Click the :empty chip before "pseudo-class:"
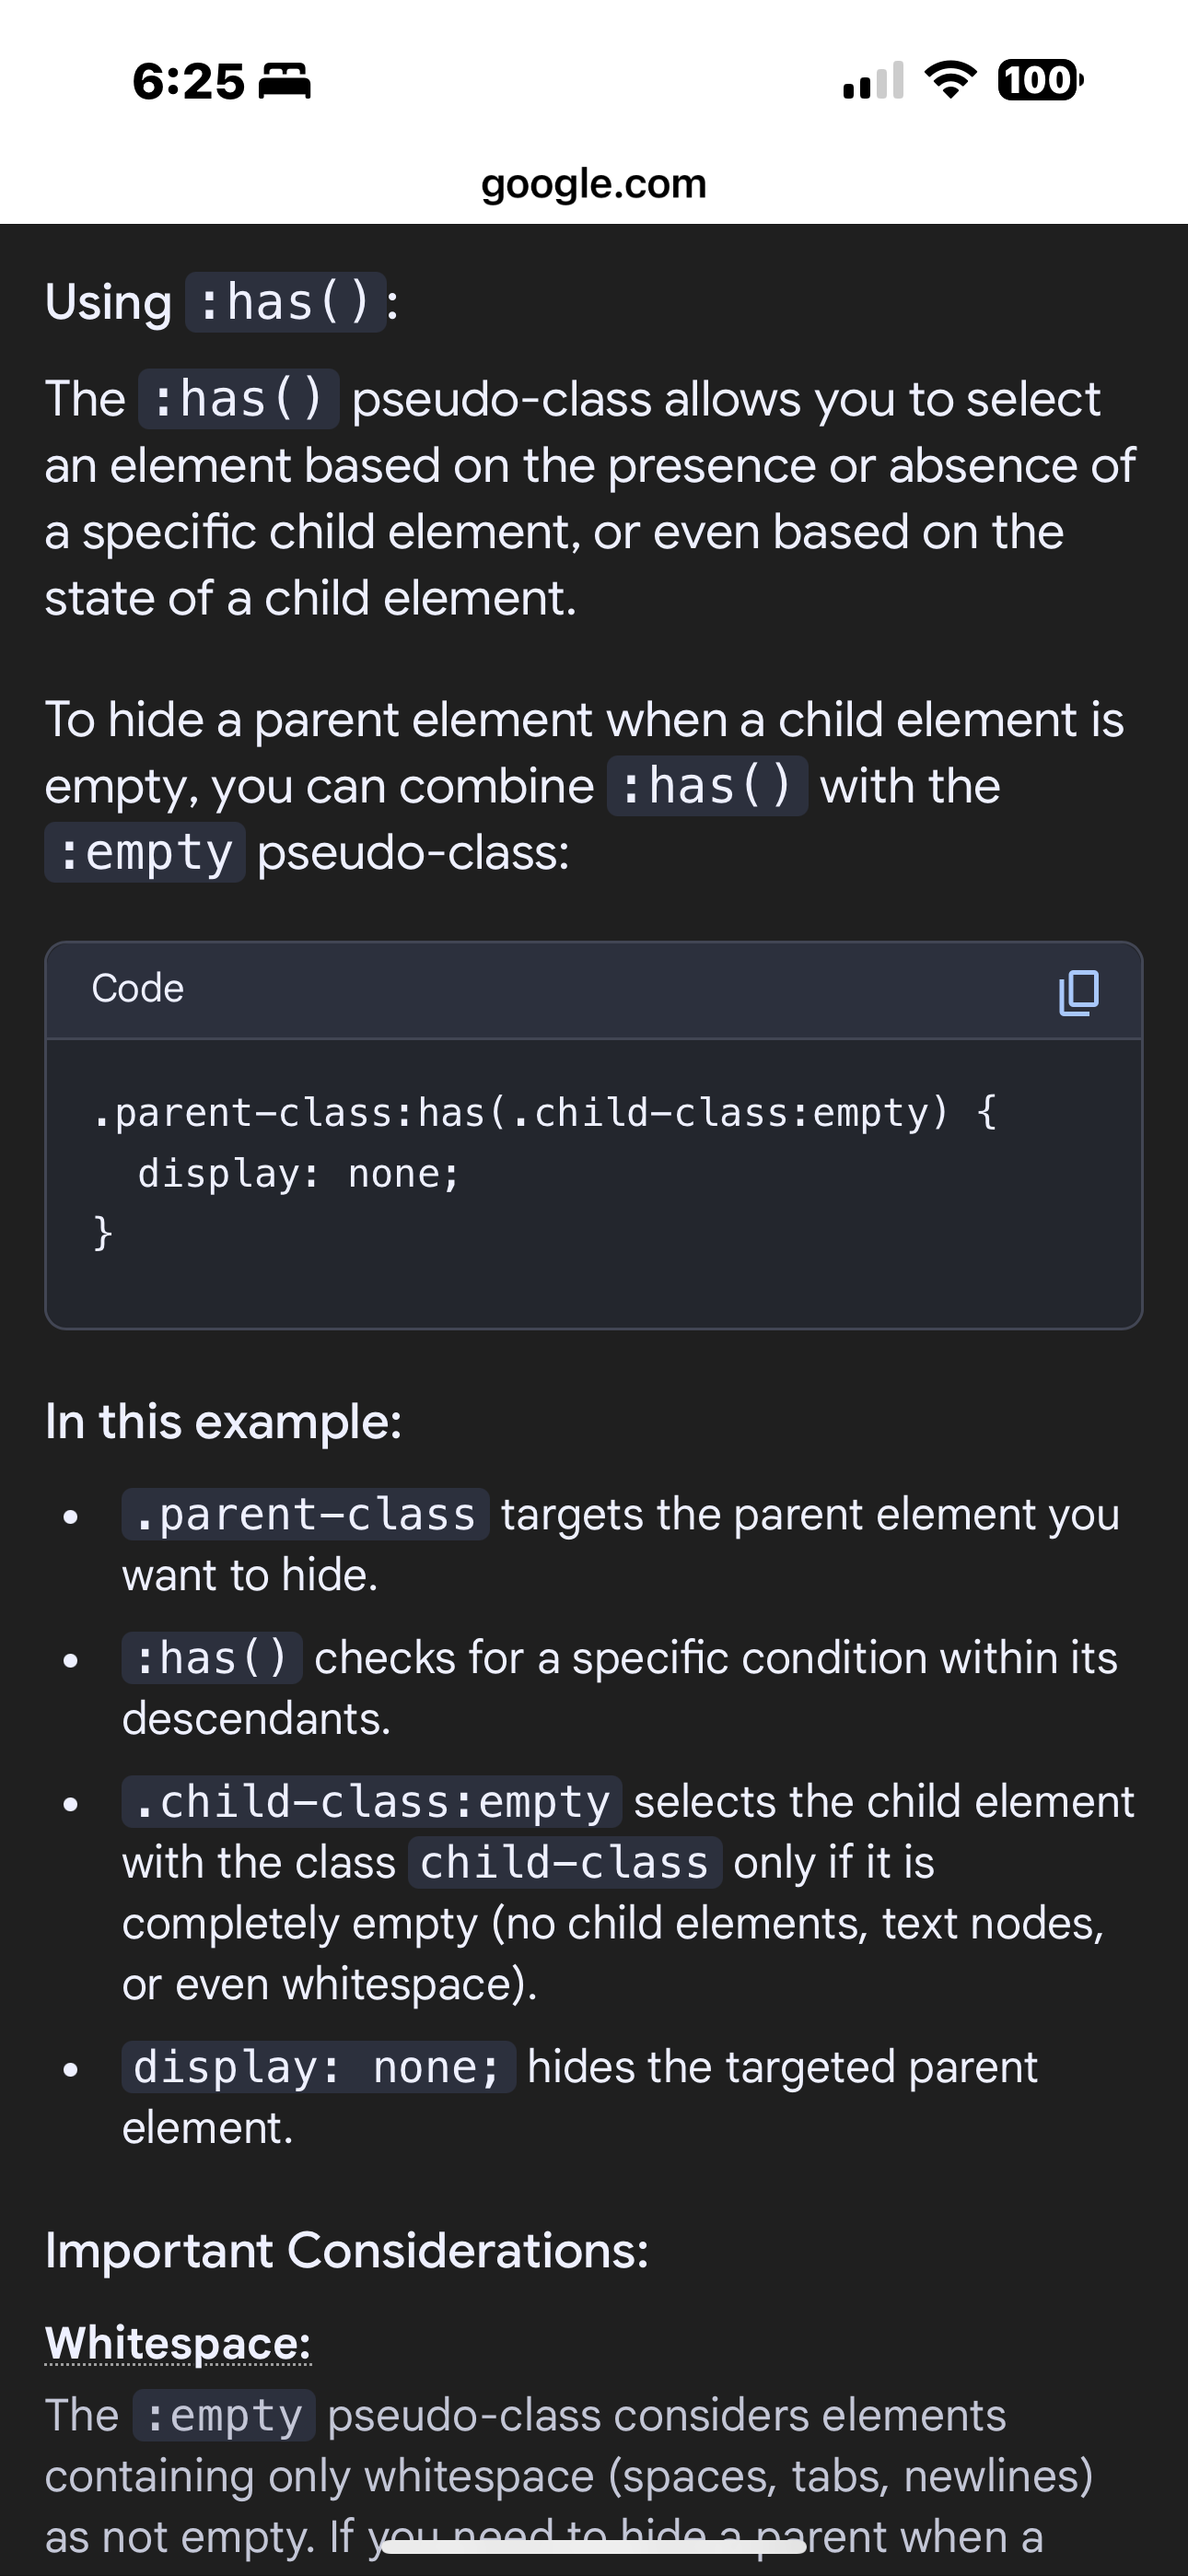This screenshot has width=1188, height=2576. 145,853
